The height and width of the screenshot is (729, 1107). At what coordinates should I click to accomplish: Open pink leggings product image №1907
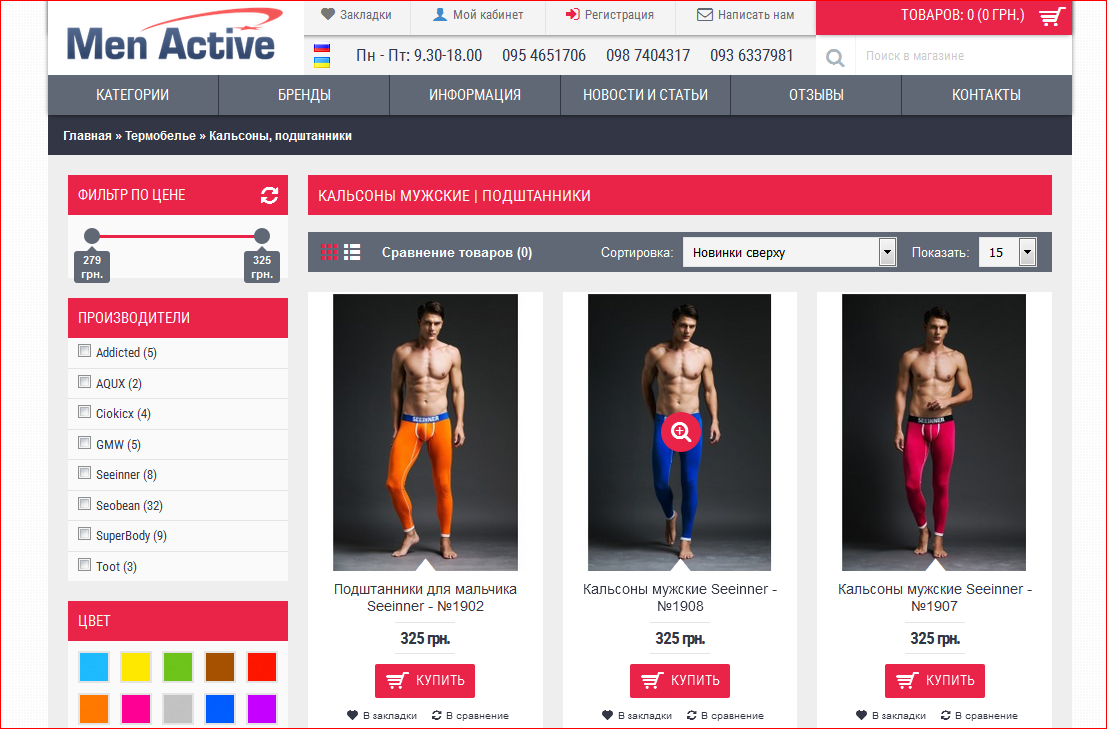coord(934,432)
